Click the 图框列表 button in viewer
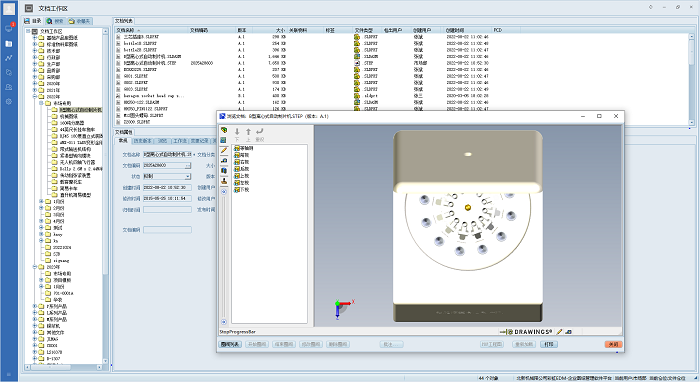Viewport: 700px width, 382px height. click(x=230, y=345)
